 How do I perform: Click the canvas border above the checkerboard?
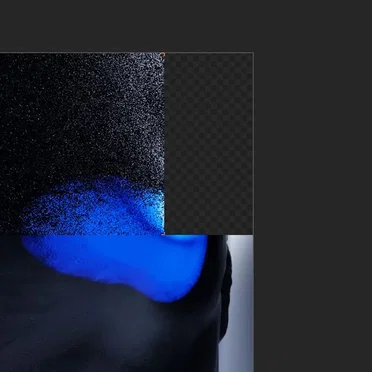click(x=209, y=52)
